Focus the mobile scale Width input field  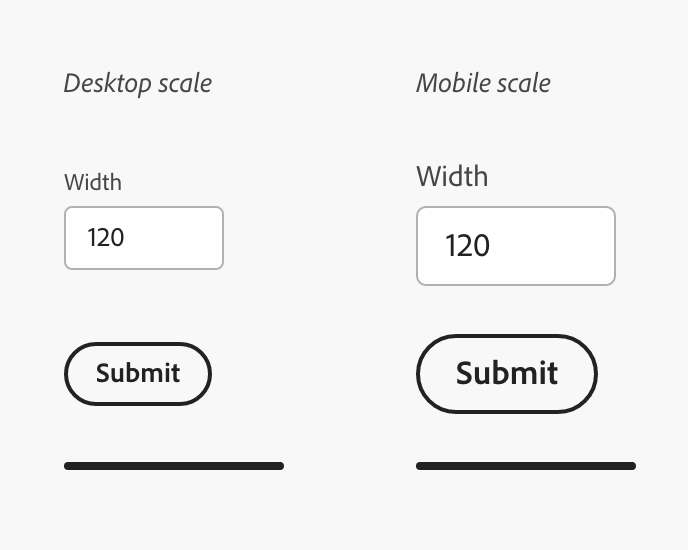(515, 246)
